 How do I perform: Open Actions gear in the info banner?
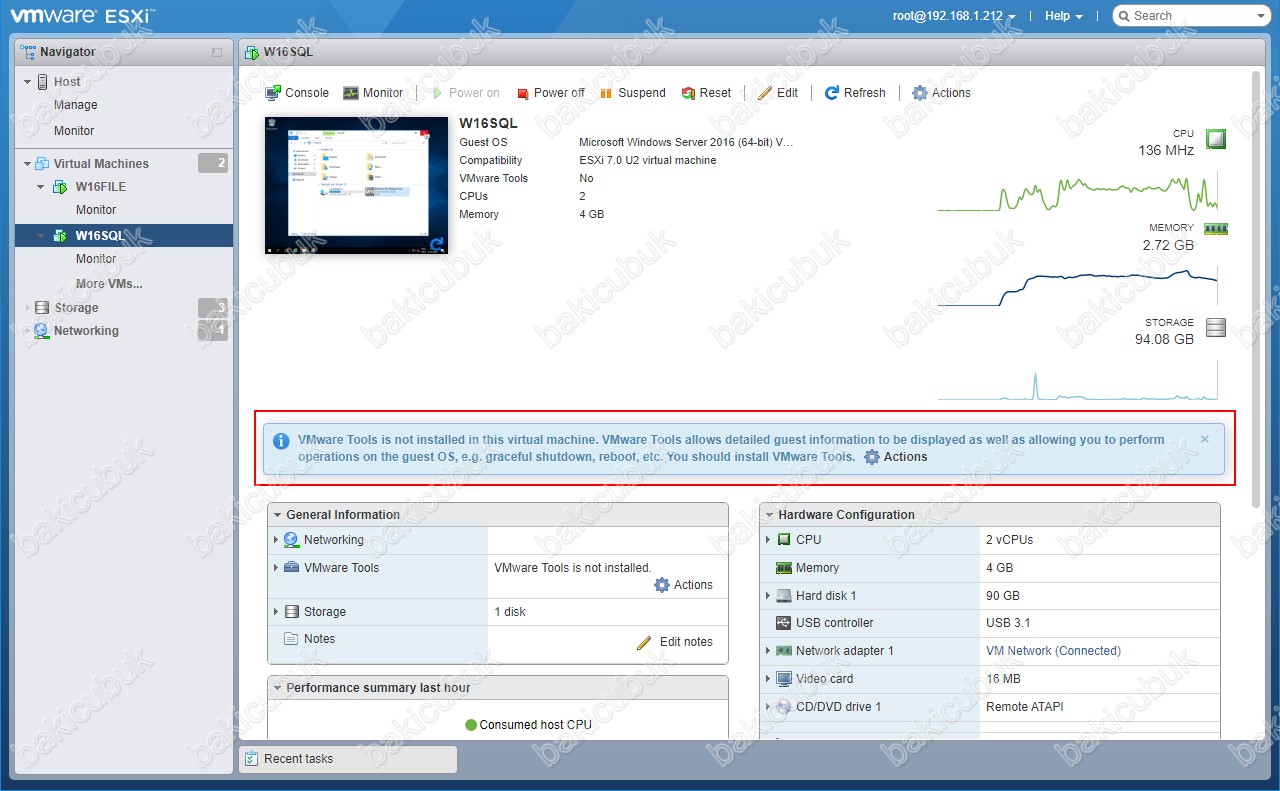click(896, 457)
